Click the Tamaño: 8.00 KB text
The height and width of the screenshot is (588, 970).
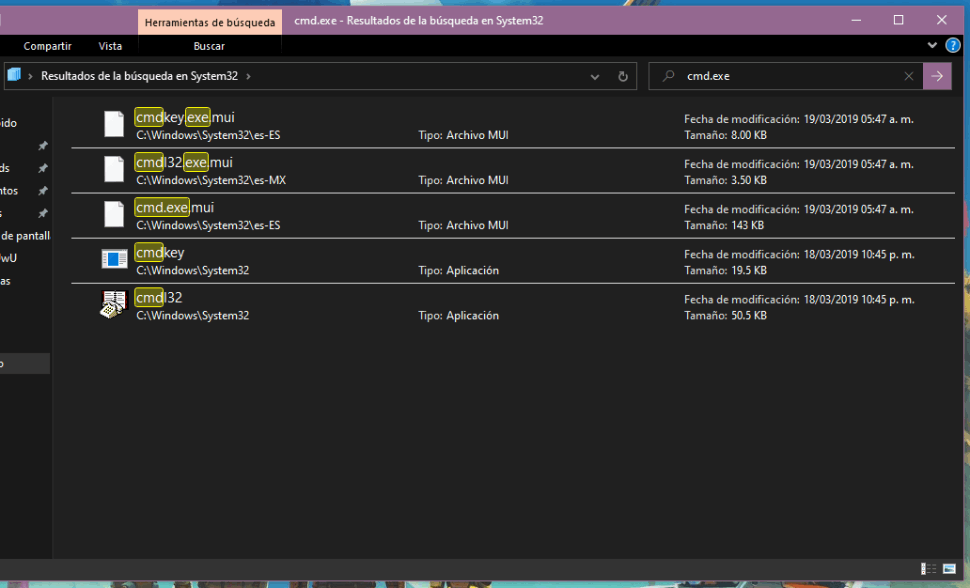725,135
